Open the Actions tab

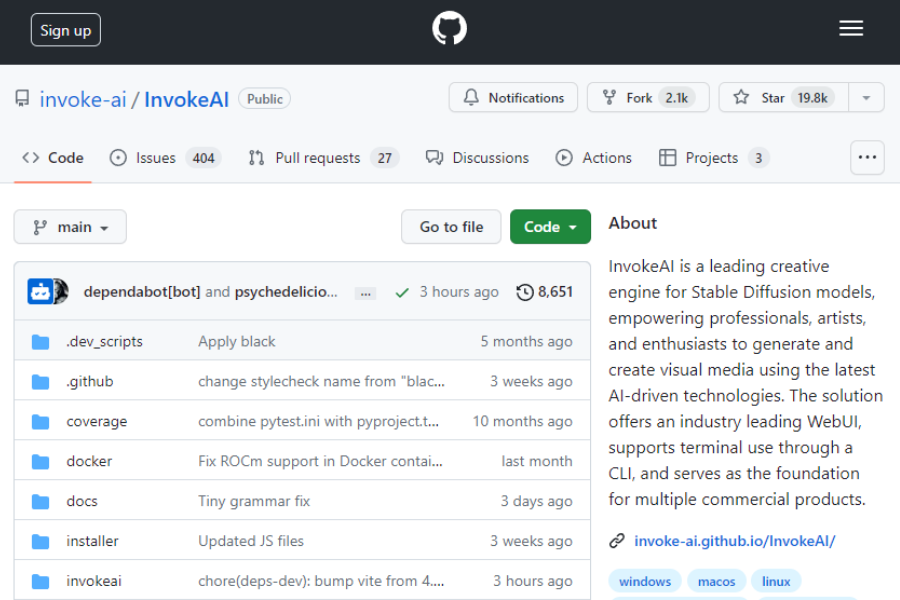[x=593, y=158]
